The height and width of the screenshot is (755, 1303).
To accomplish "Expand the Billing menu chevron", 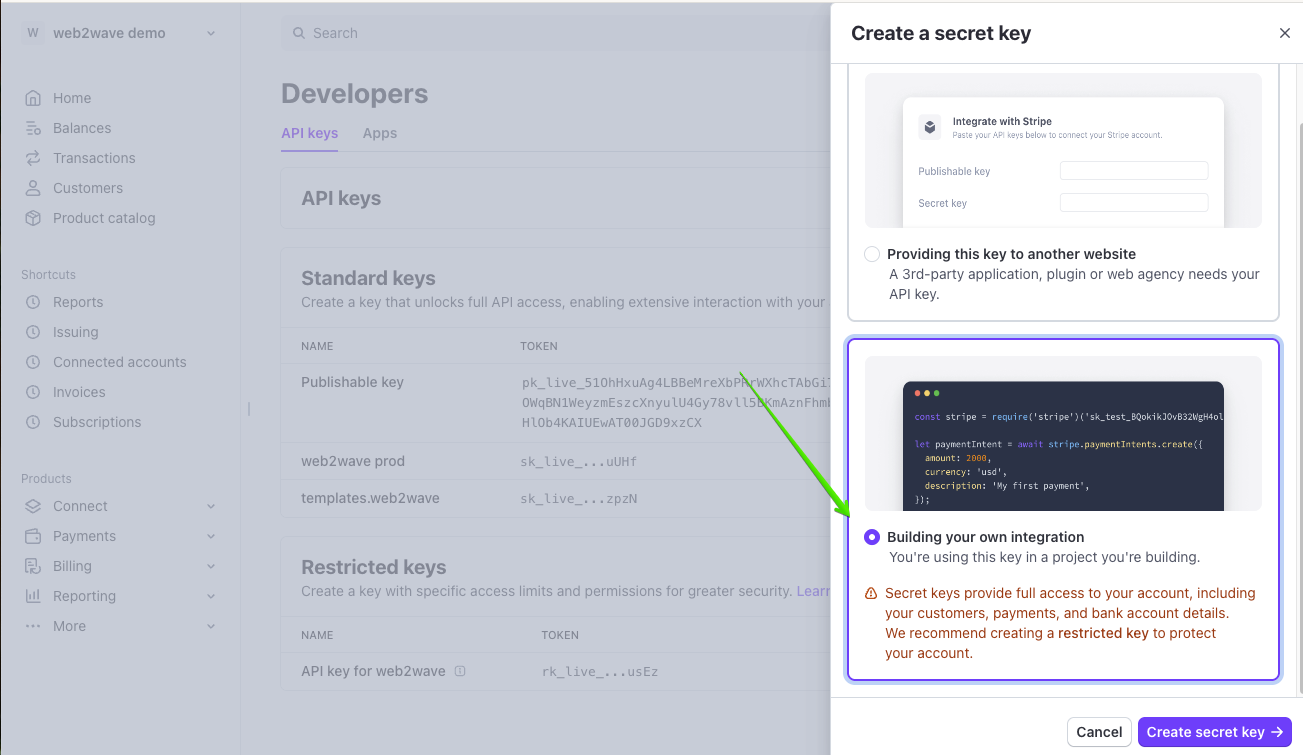I will pos(211,566).
